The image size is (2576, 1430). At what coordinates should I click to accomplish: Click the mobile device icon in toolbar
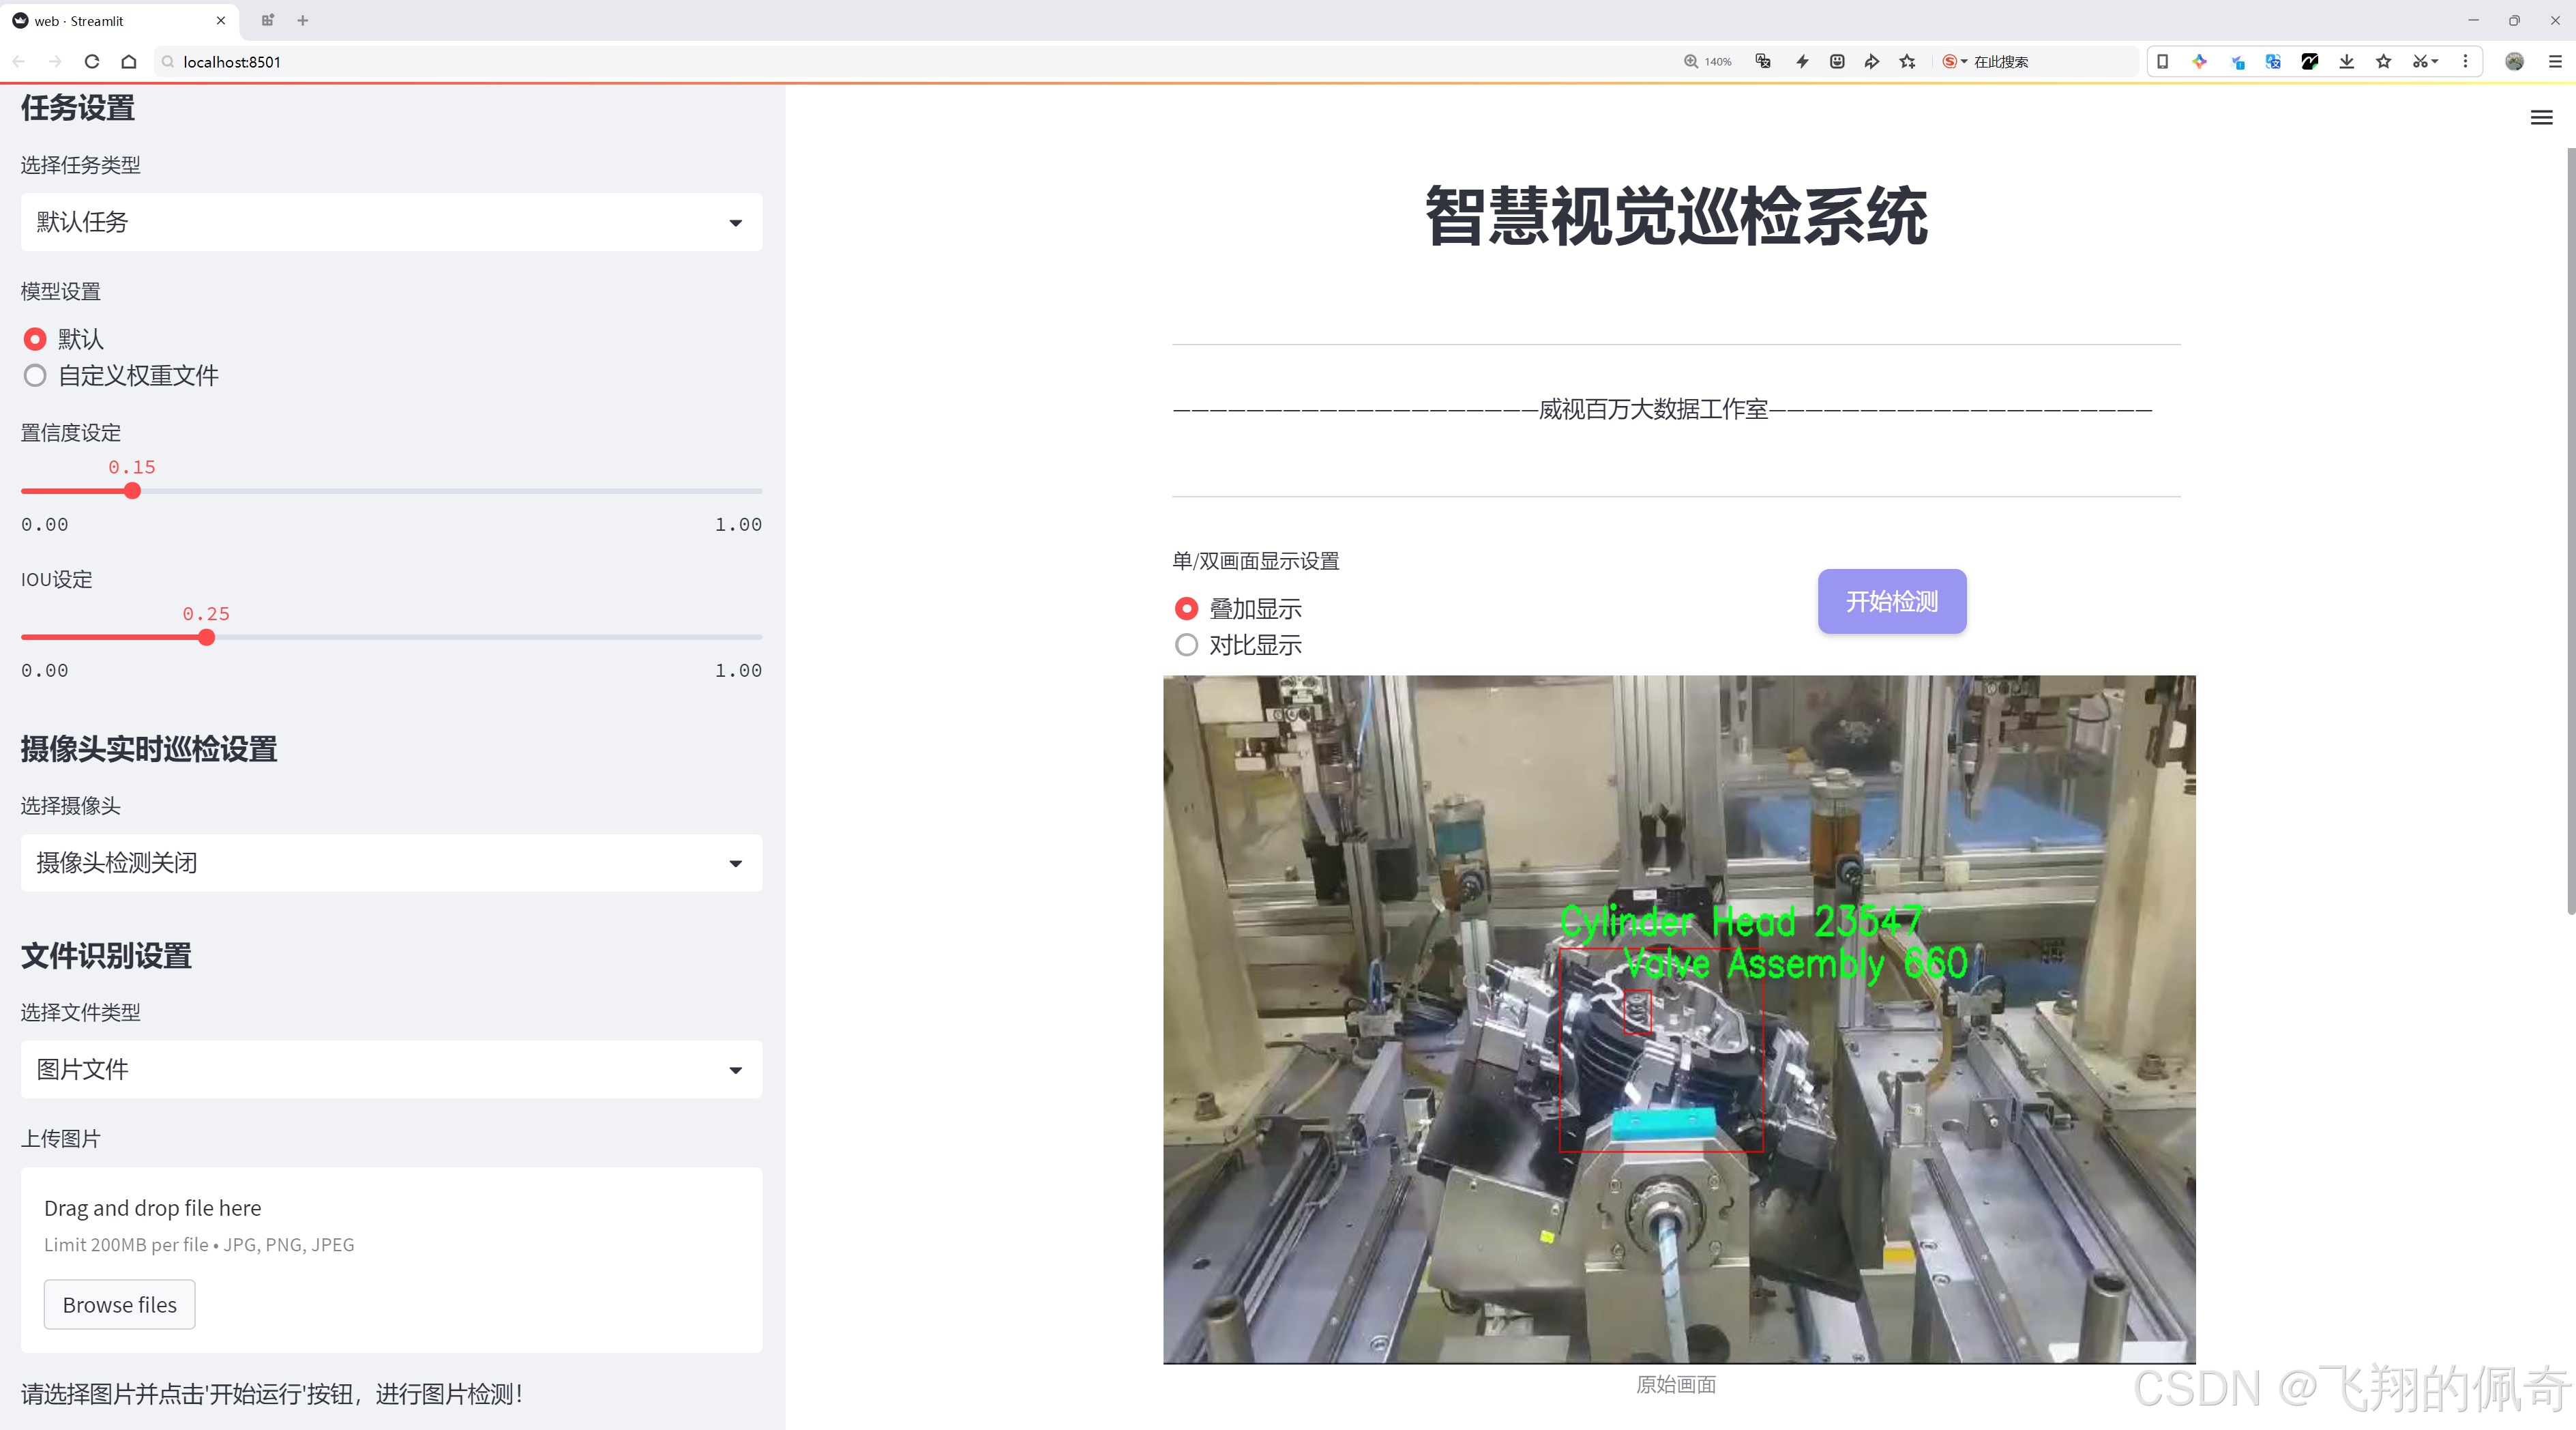[x=2162, y=62]
